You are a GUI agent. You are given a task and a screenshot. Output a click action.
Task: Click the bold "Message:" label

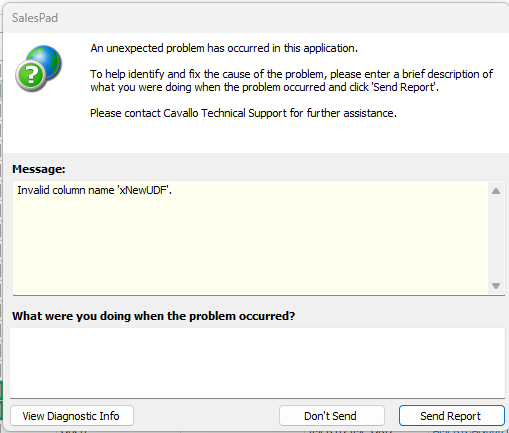pyautogui.click(x=39, y=169)
